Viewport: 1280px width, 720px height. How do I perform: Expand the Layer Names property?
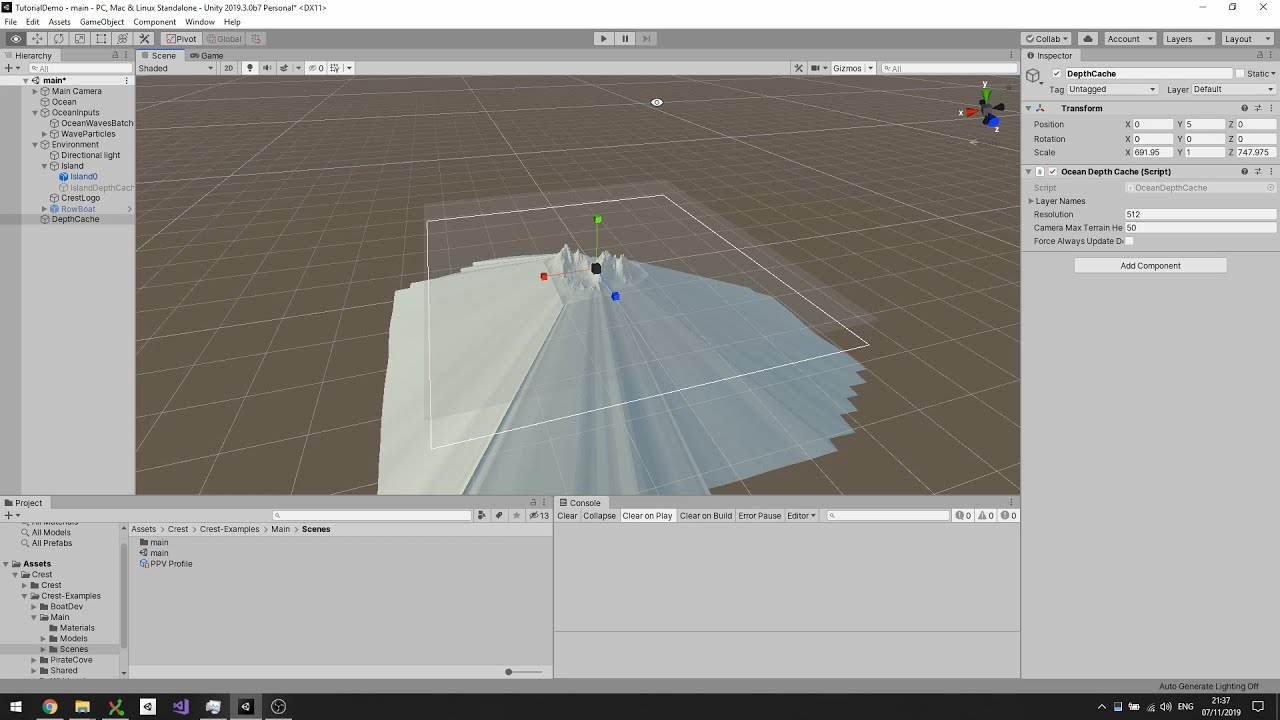1031,201
